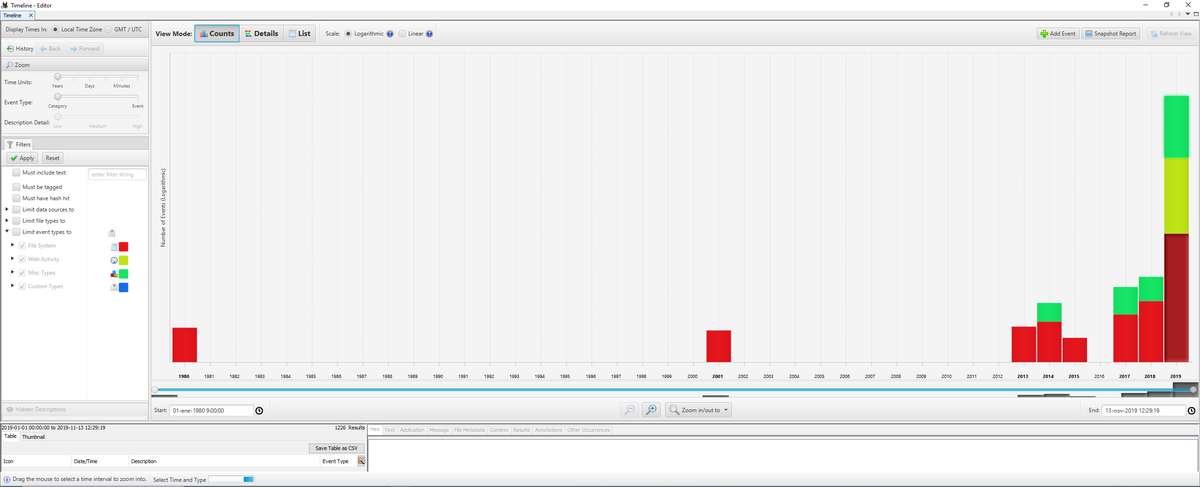Click the Time Units slider handle

[x=58, y=76]
